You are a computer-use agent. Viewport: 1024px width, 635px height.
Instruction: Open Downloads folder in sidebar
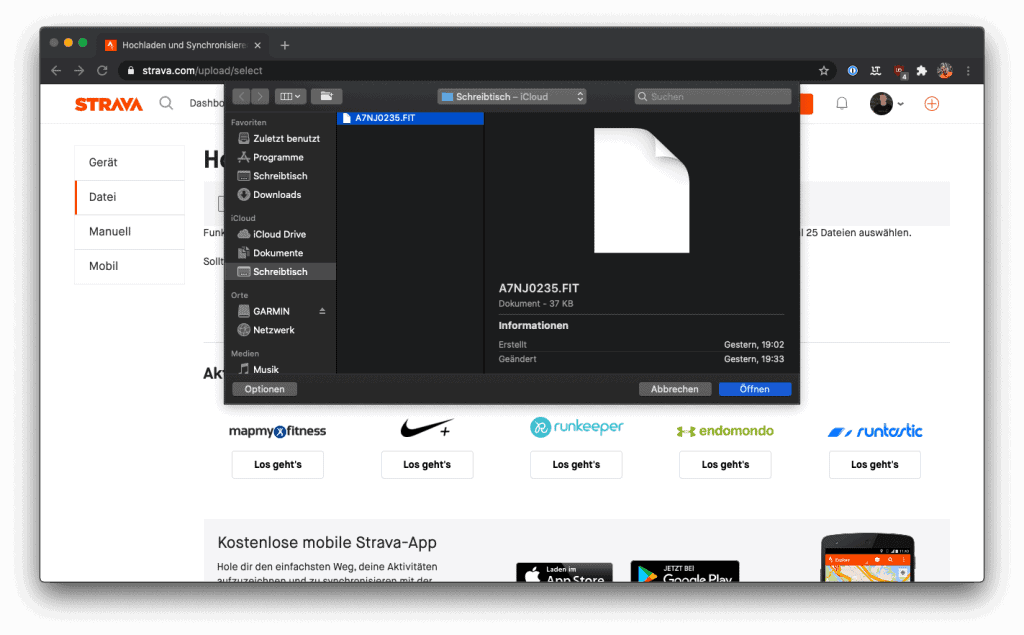pos(280,195)
